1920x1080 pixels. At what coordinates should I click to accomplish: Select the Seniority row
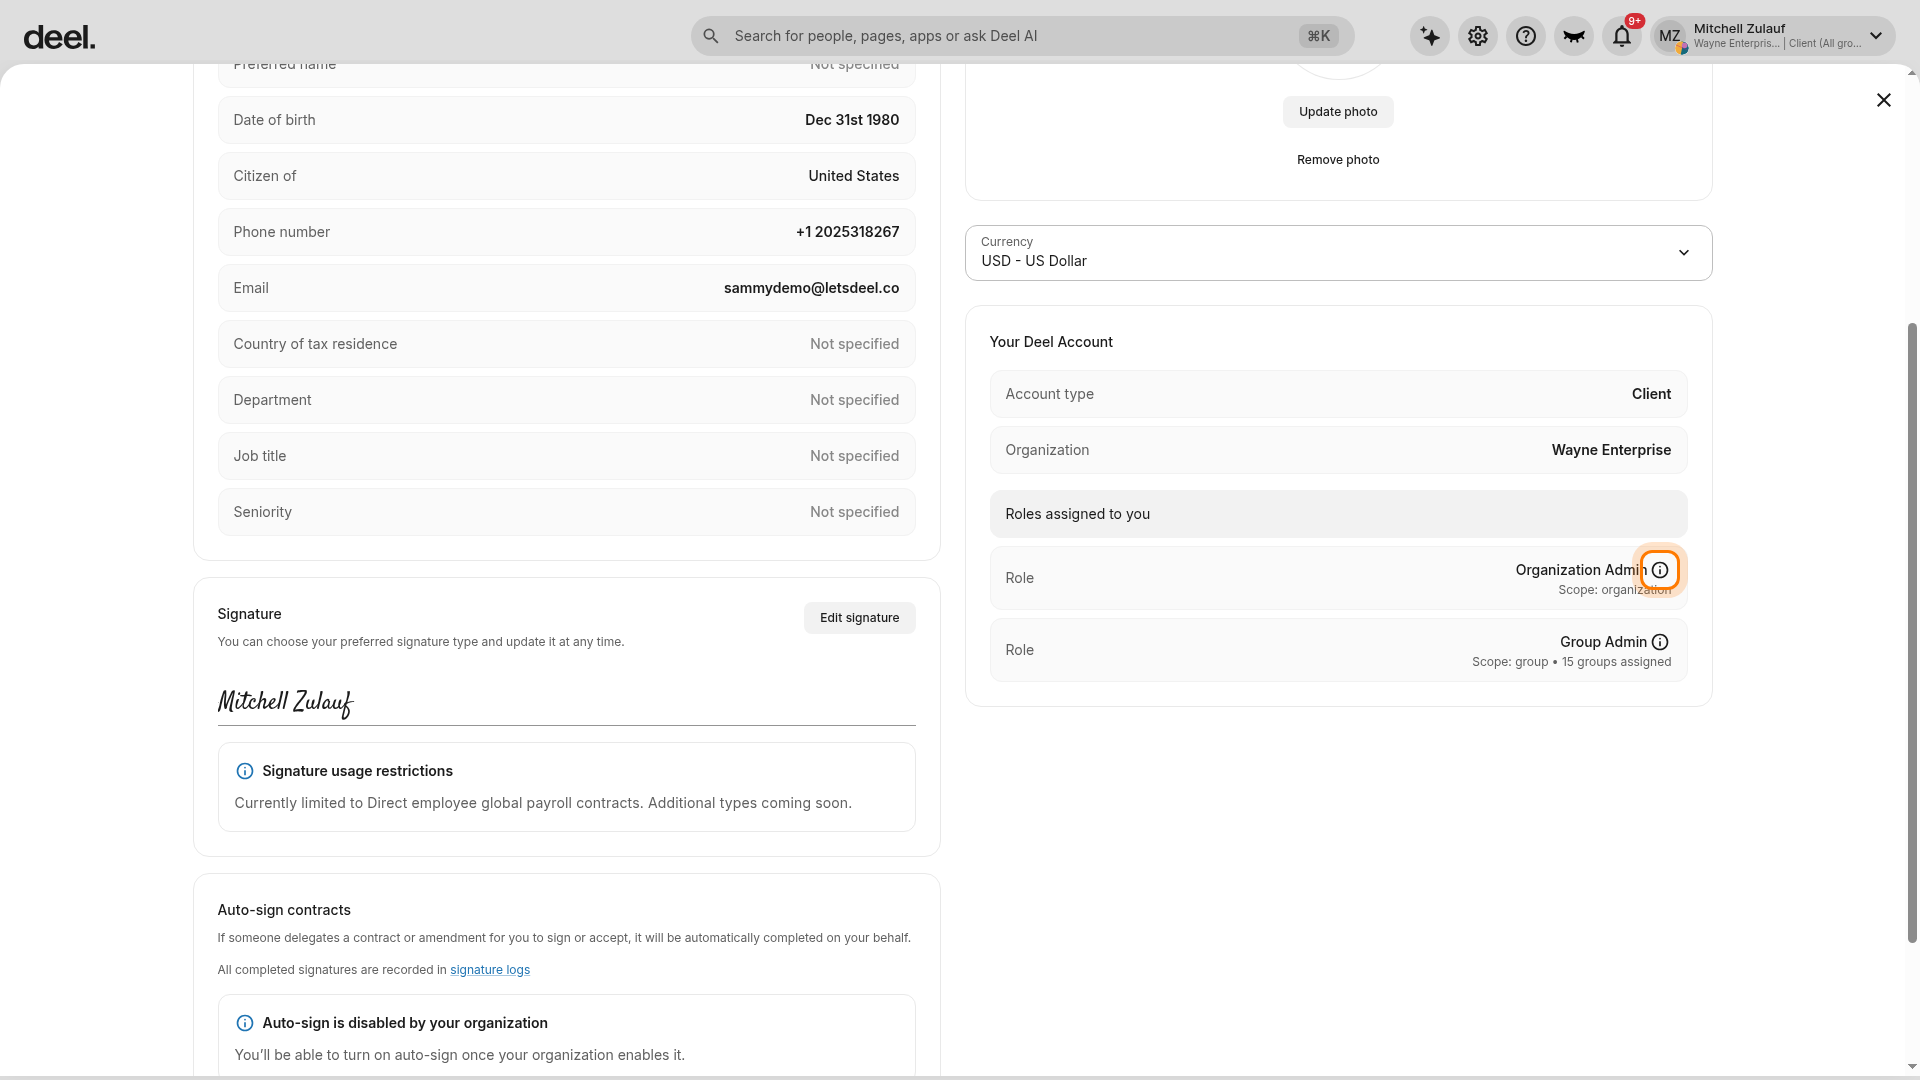point(566,512)
